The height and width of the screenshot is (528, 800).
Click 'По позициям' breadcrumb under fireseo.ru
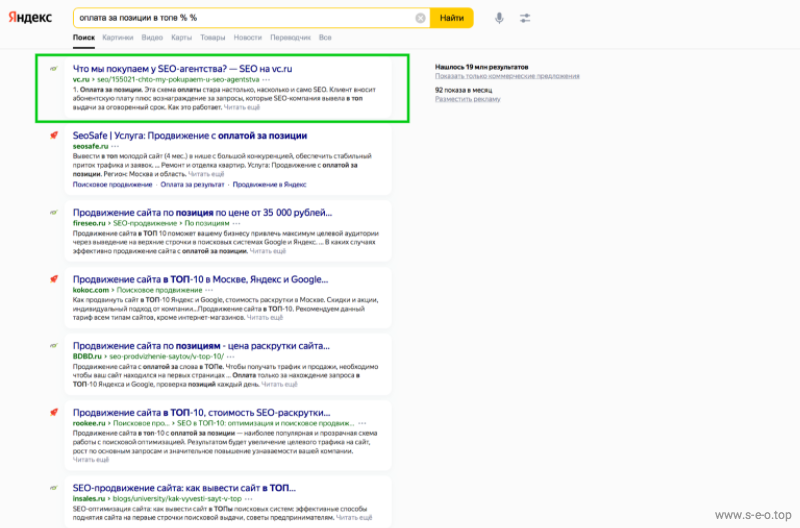(207, 223)
